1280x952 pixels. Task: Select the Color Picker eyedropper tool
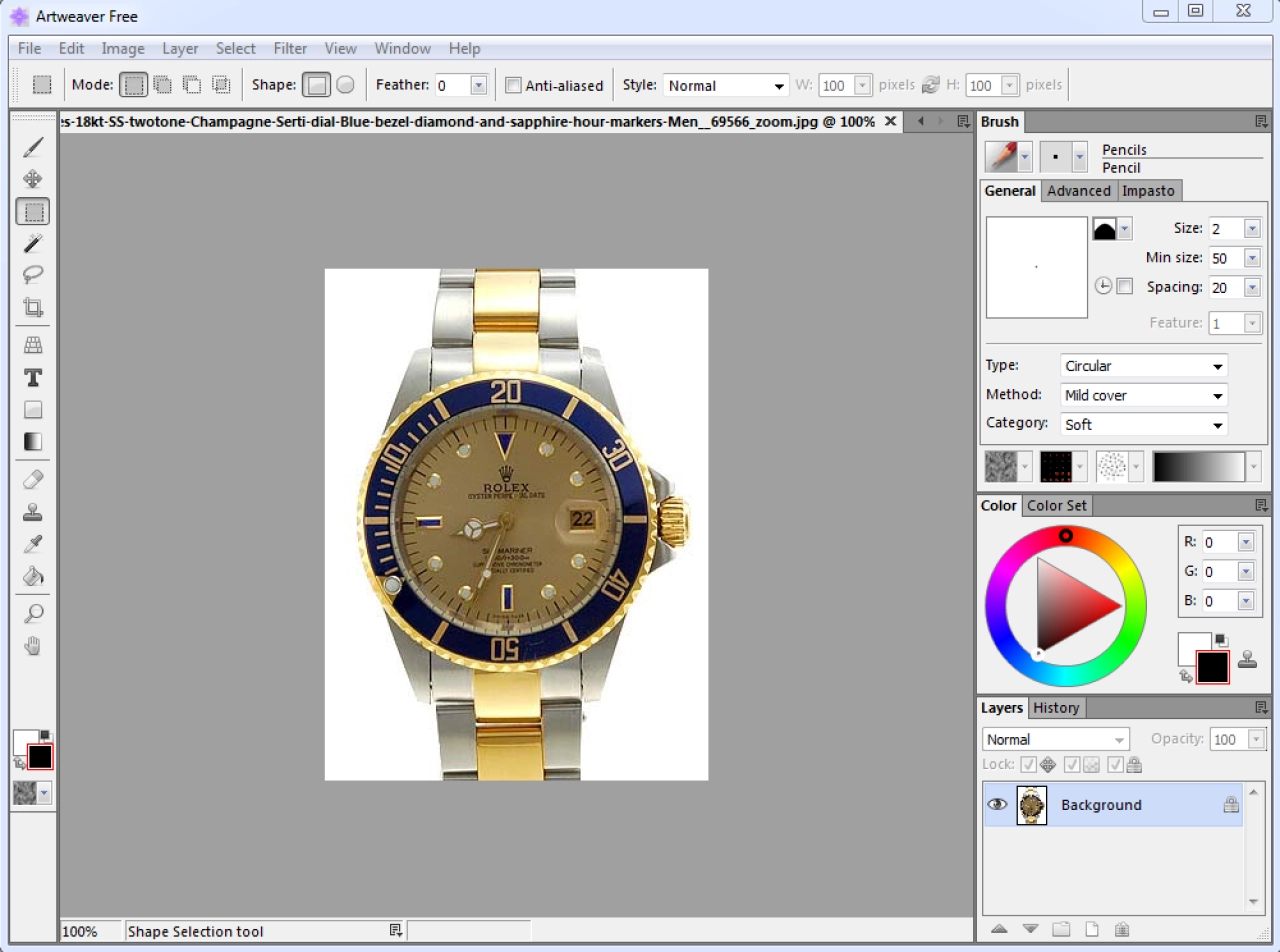coord(33,544)
